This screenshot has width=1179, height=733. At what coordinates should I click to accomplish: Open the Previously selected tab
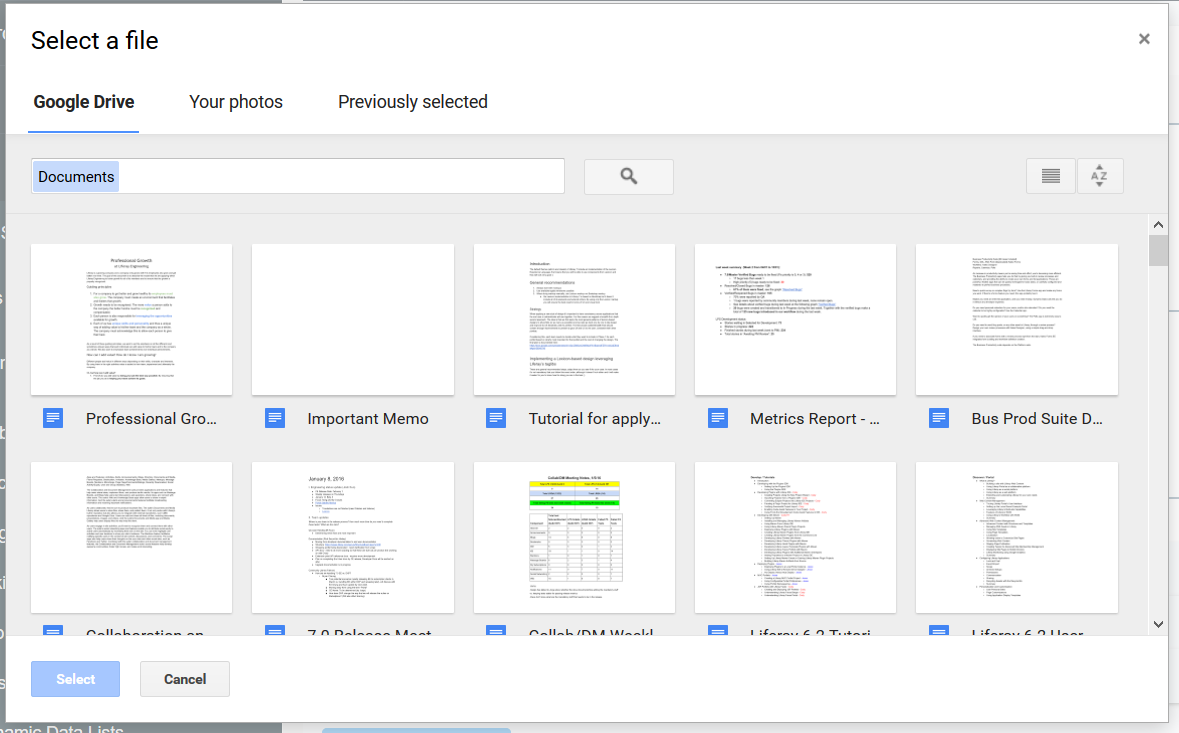(x=412, y=101)
